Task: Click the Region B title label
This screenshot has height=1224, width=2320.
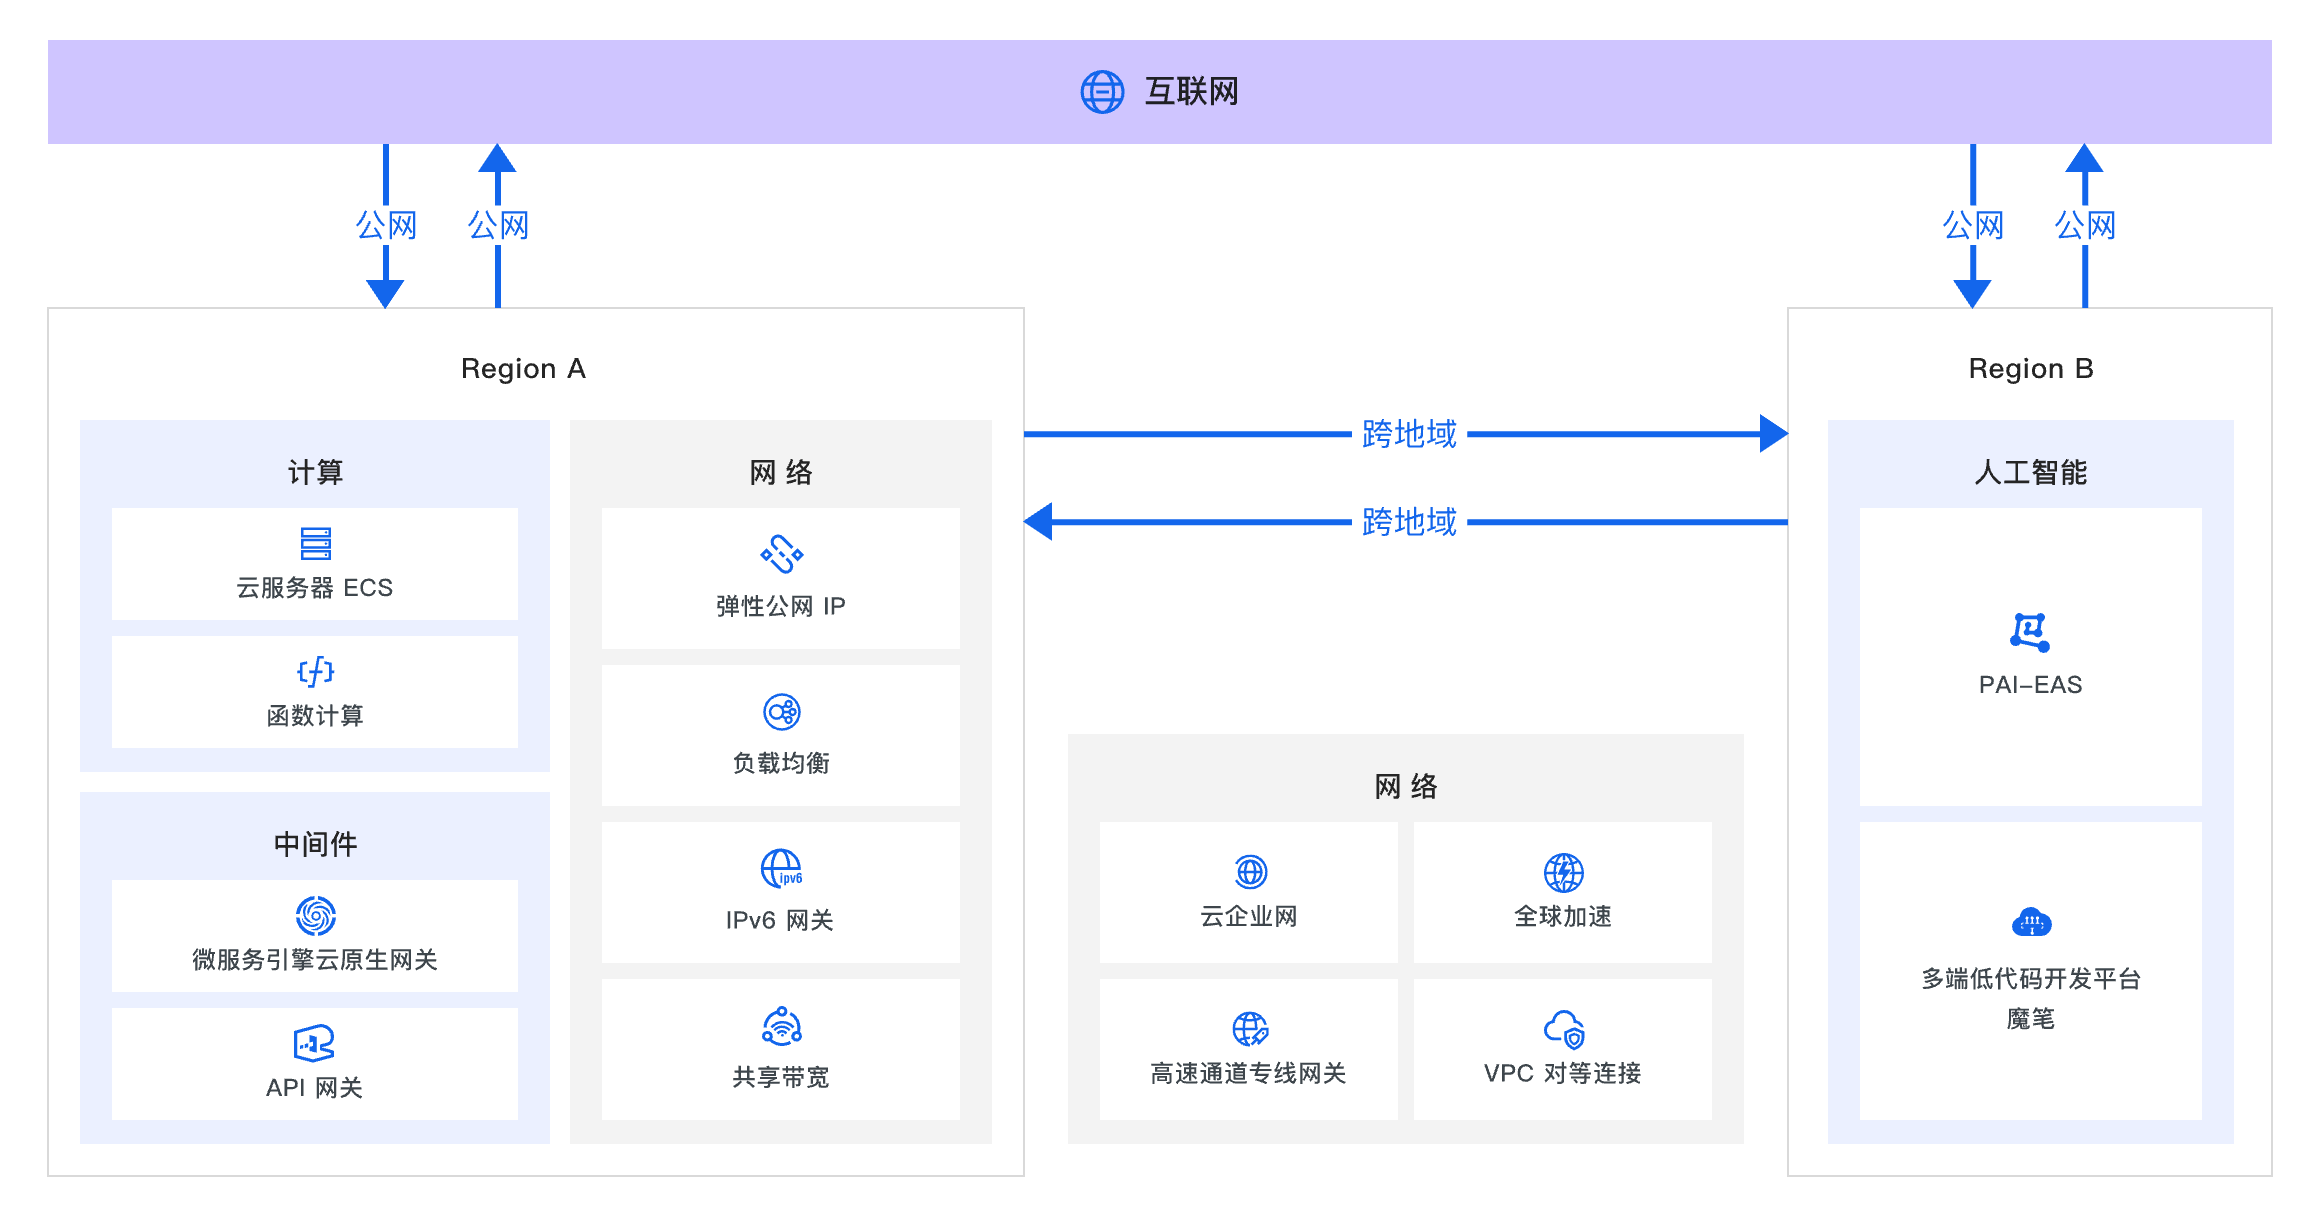Action: [x=2031, y=368]
